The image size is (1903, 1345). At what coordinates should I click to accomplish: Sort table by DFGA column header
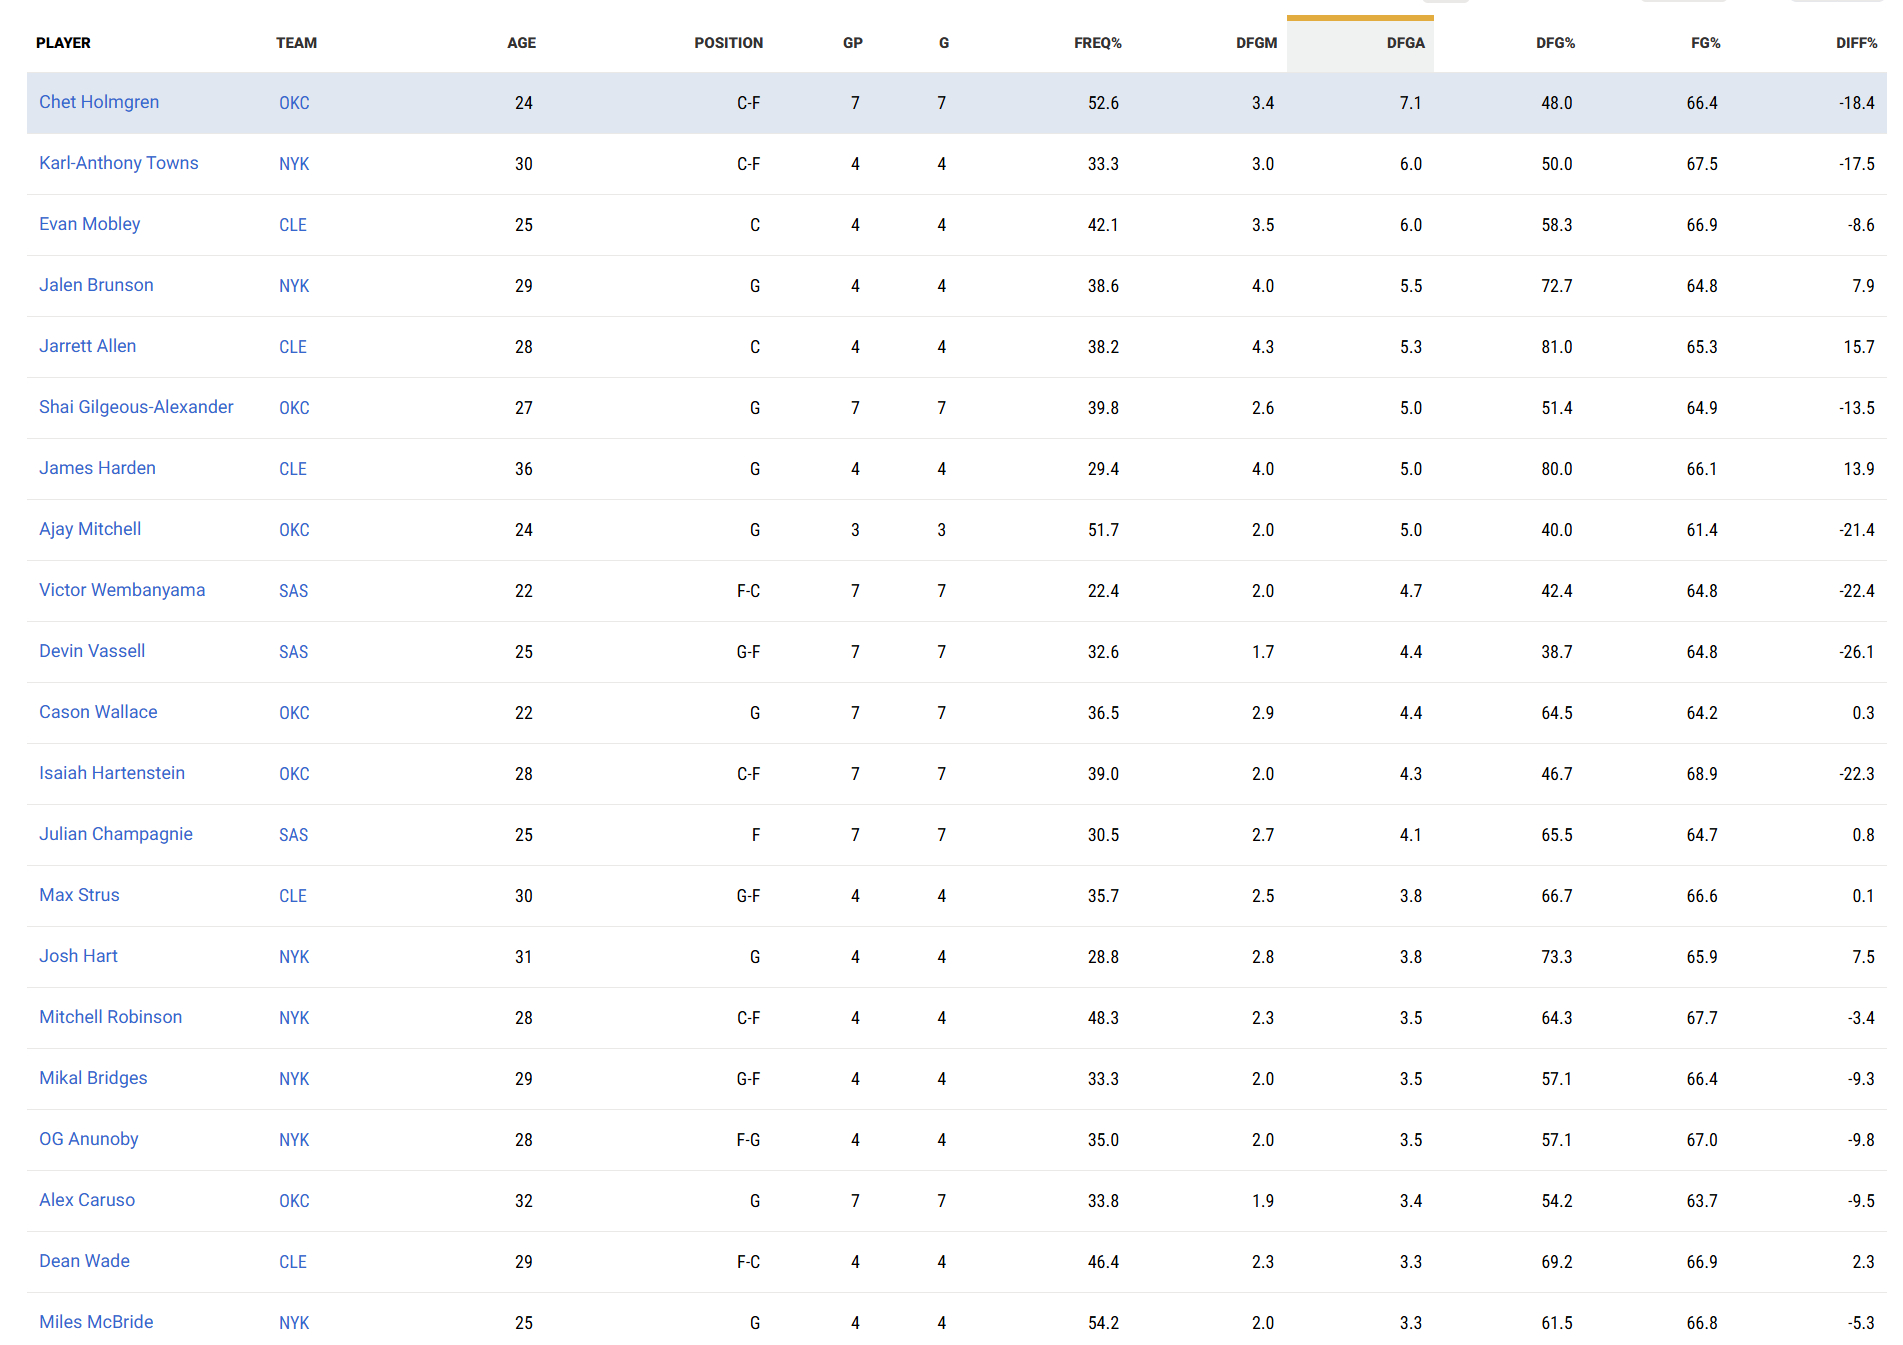pos(1404,43)
